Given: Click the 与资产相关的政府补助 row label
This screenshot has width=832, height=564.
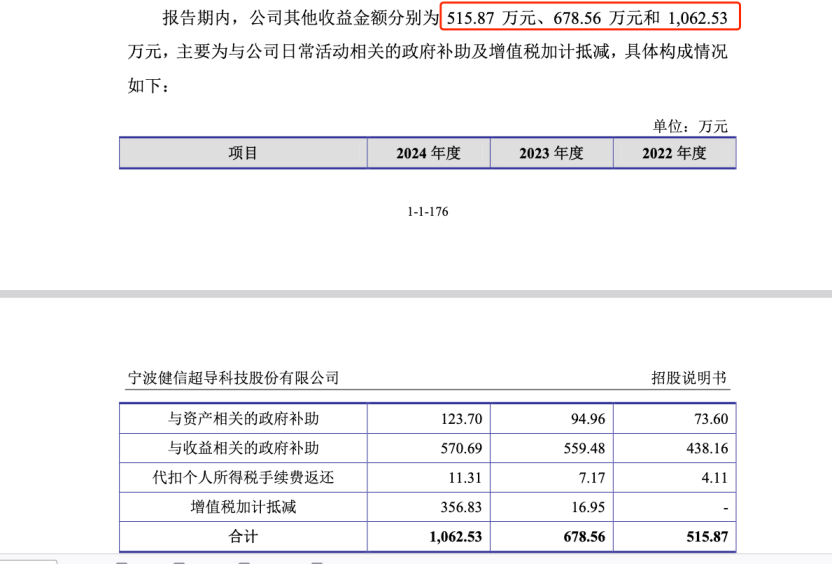Looking at the screenshot, I should click(x=243, y=419).
